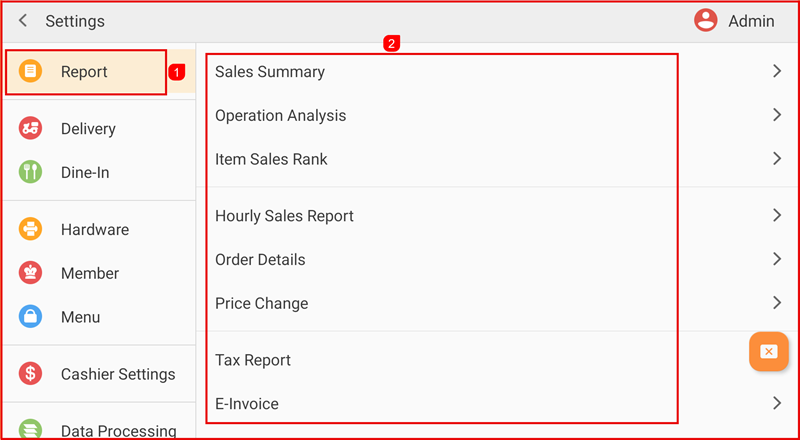
Task: Click the E-Invoice chevron arrow
Action: tap(776, 403)
